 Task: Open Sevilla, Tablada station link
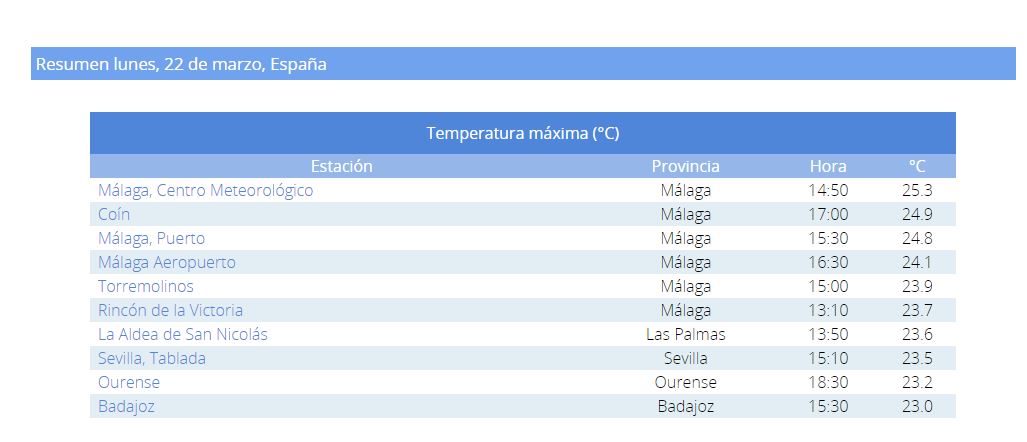tap(151, 358)
